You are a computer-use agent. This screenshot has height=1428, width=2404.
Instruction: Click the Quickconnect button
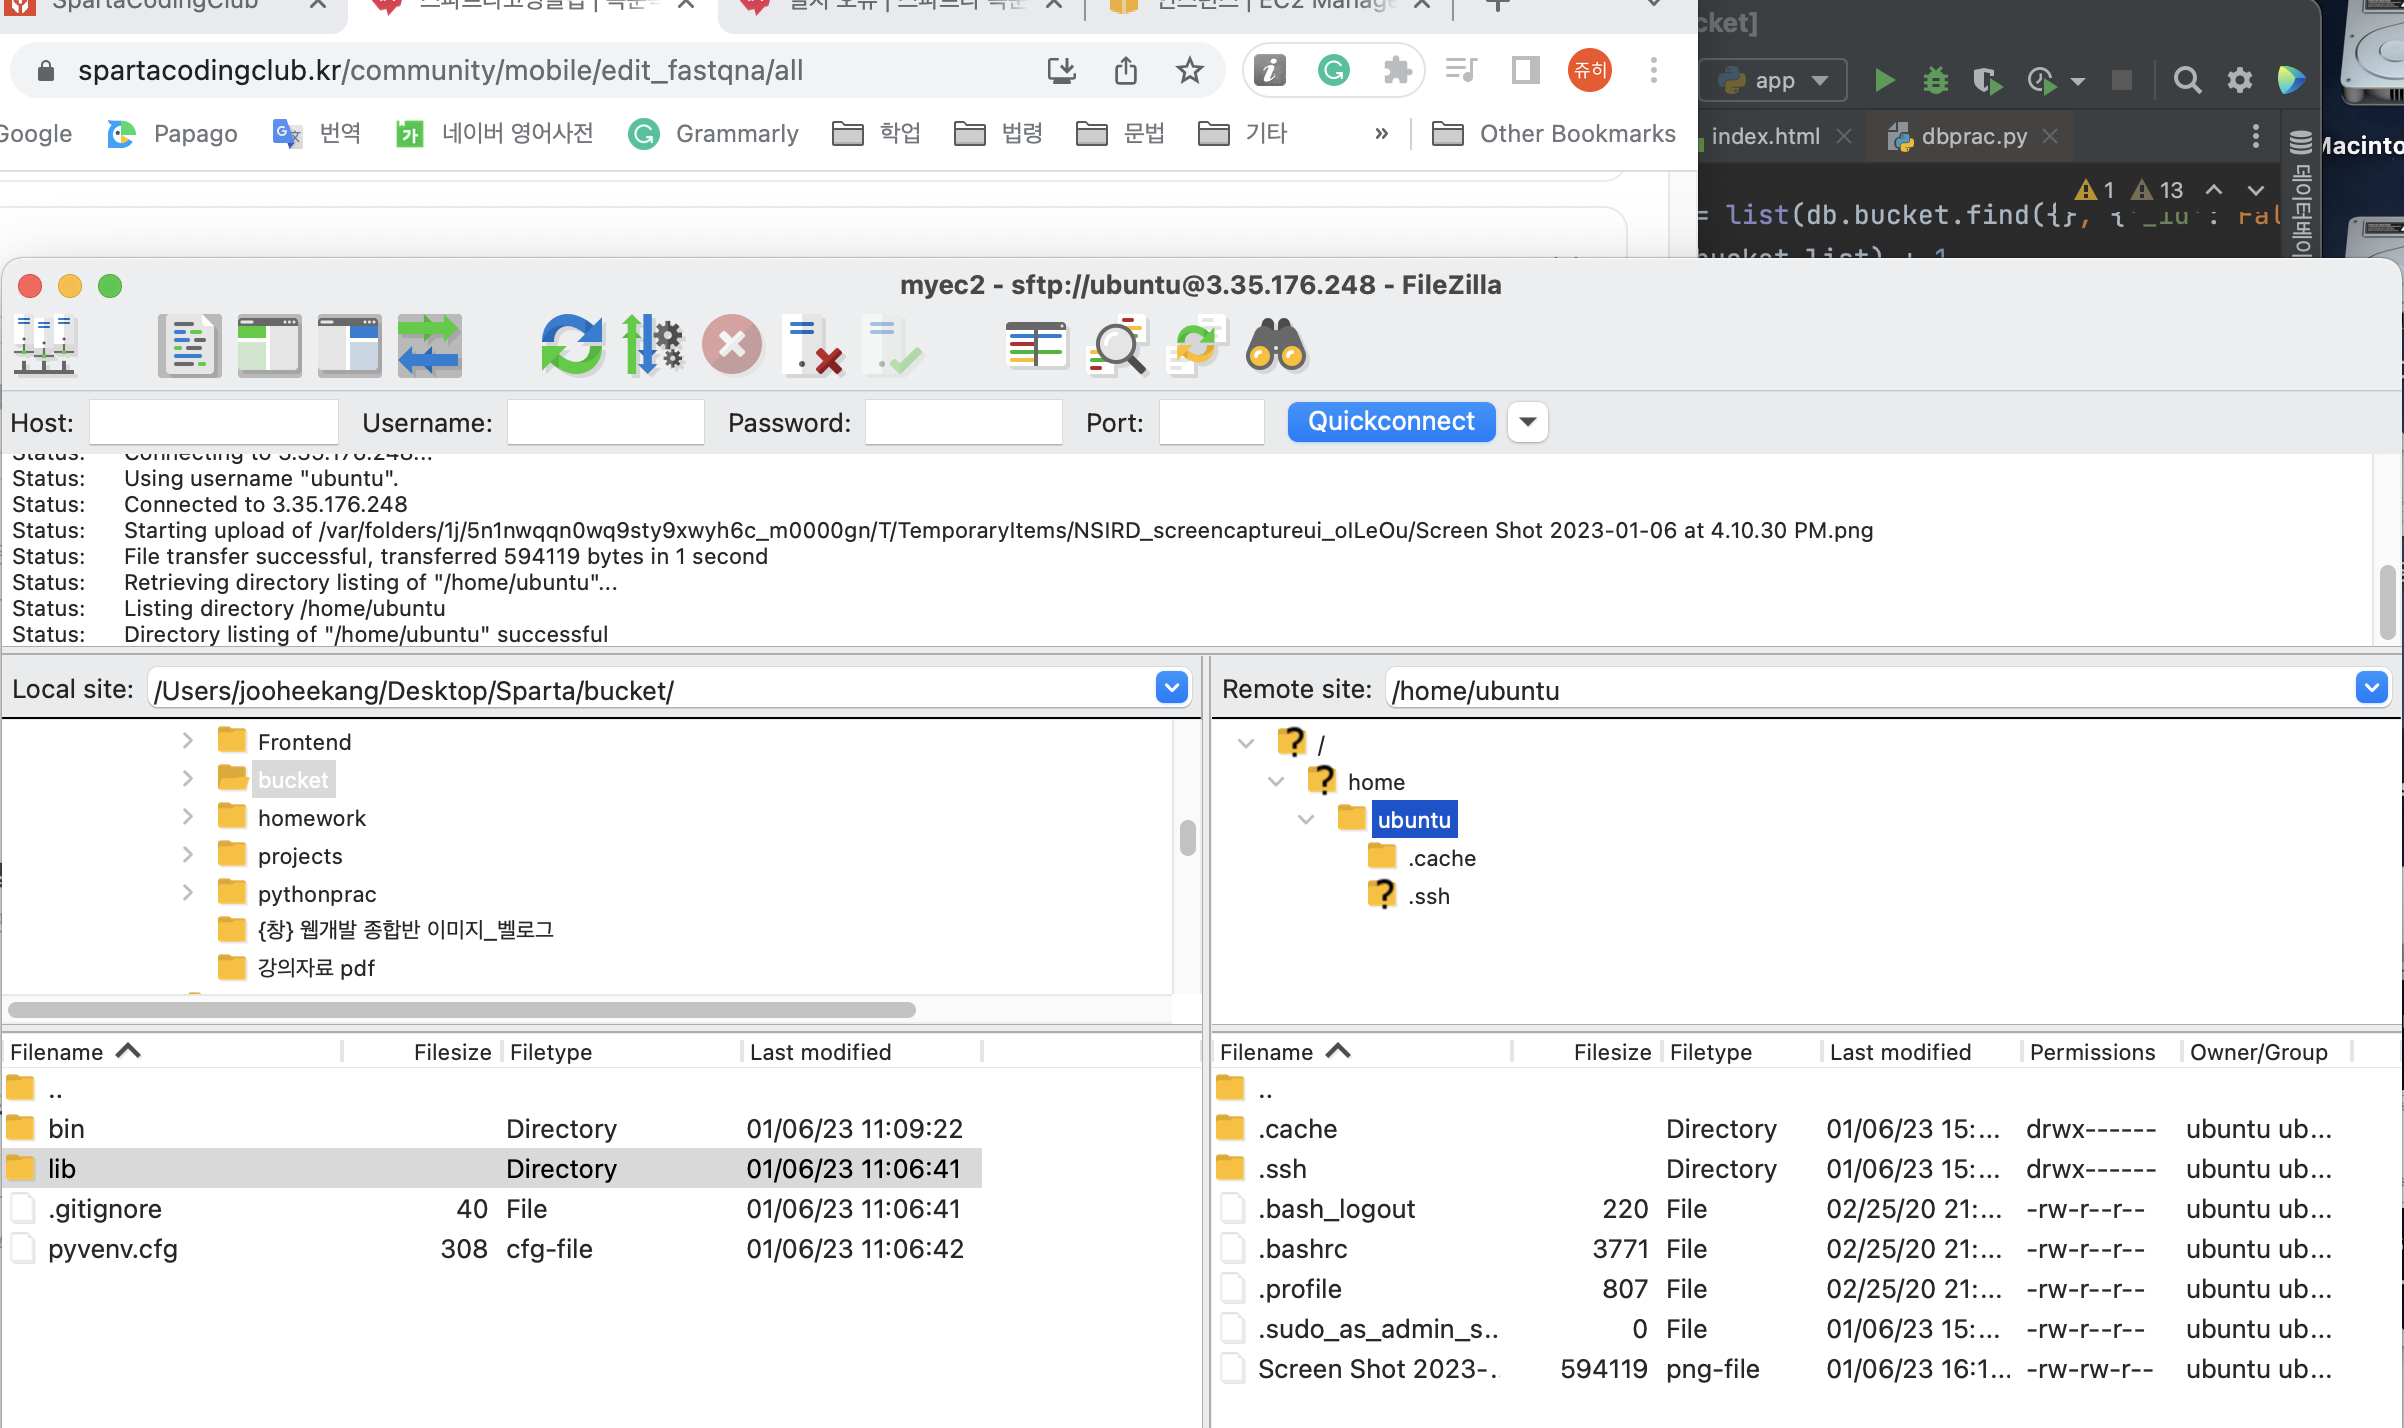(1391, 422)
